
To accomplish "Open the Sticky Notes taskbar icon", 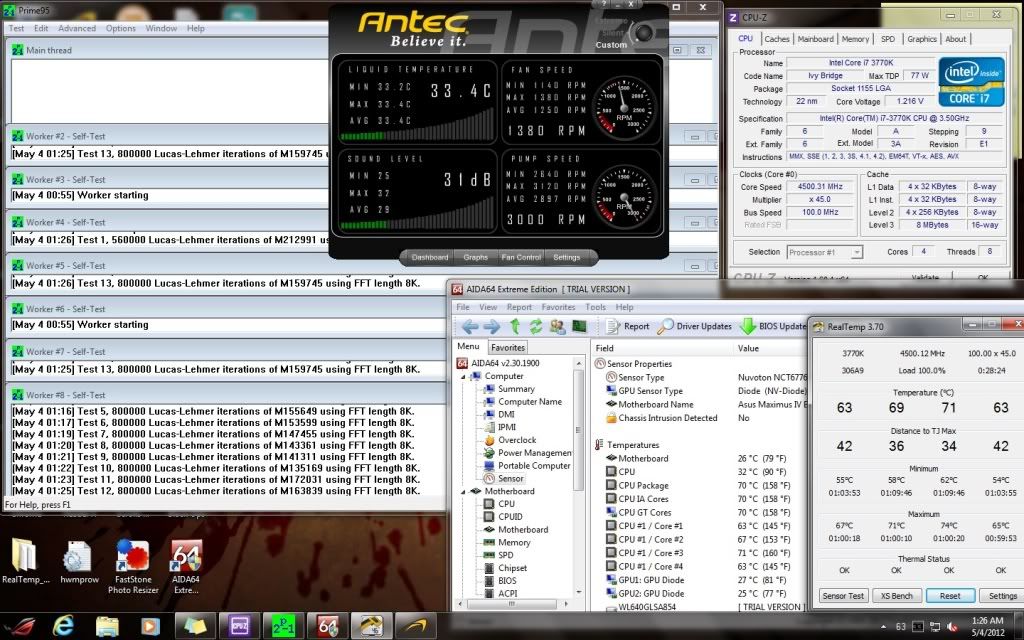I will pyautogui.click(x=195, y=627).
